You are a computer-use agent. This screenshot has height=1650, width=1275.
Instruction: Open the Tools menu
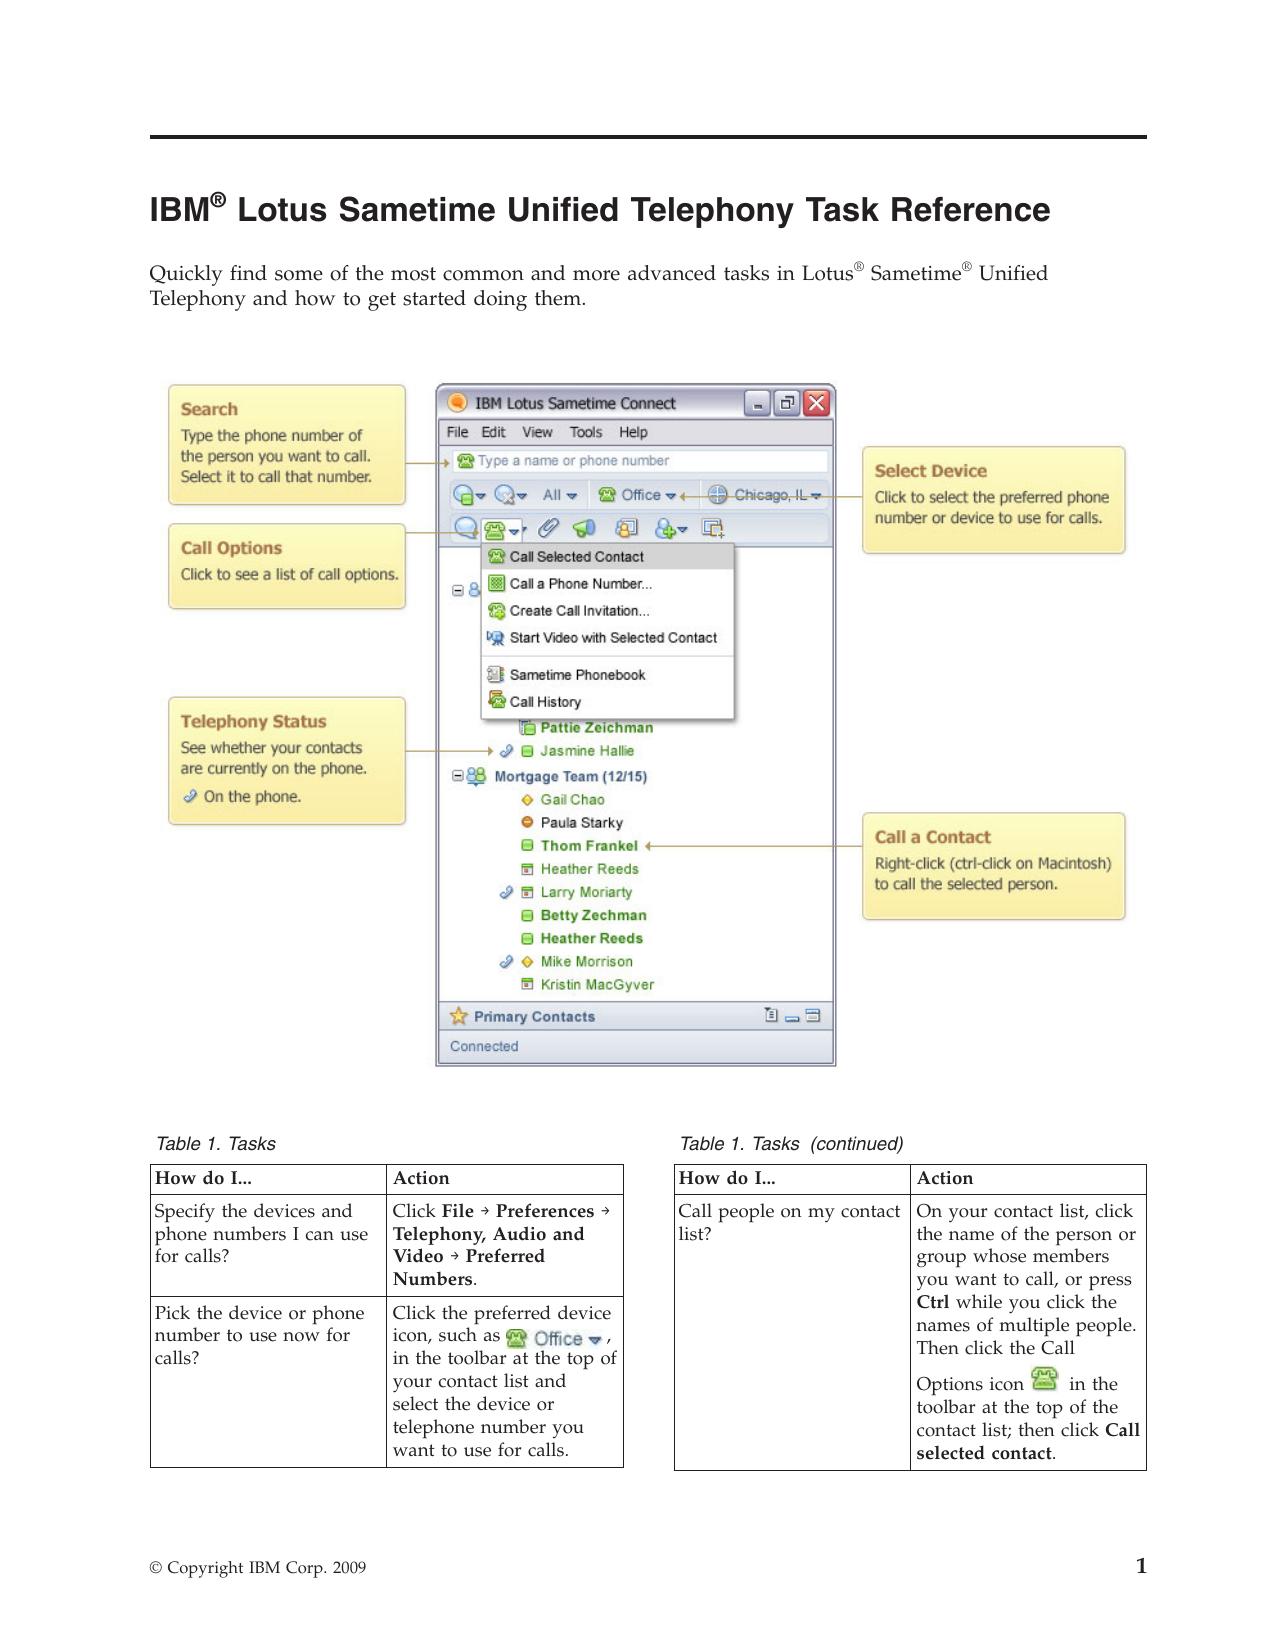point(586,432)
